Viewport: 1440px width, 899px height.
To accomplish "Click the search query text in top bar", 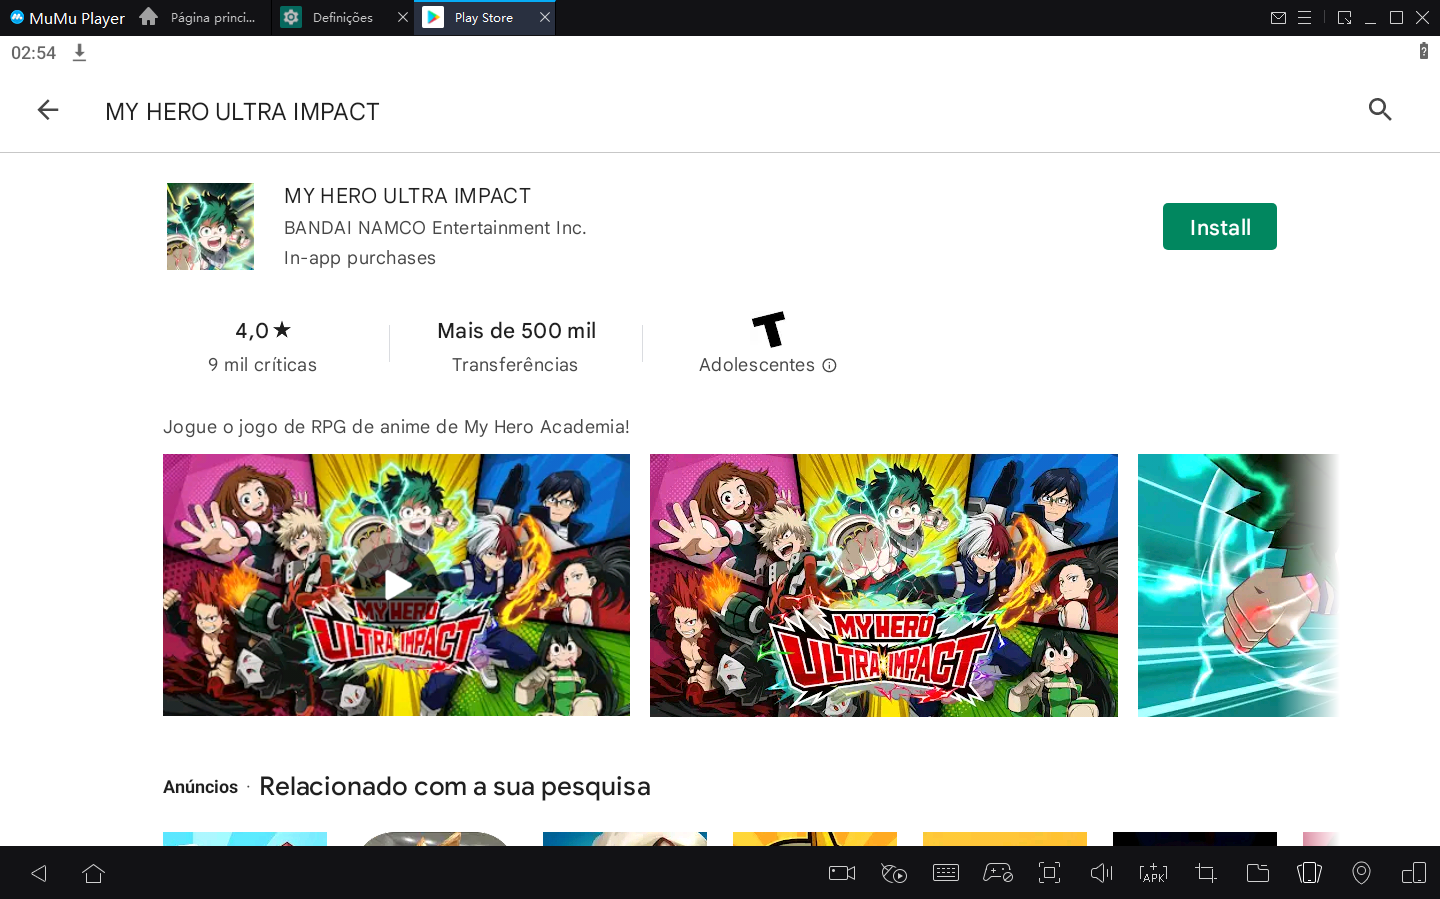I will coord(242,111).
